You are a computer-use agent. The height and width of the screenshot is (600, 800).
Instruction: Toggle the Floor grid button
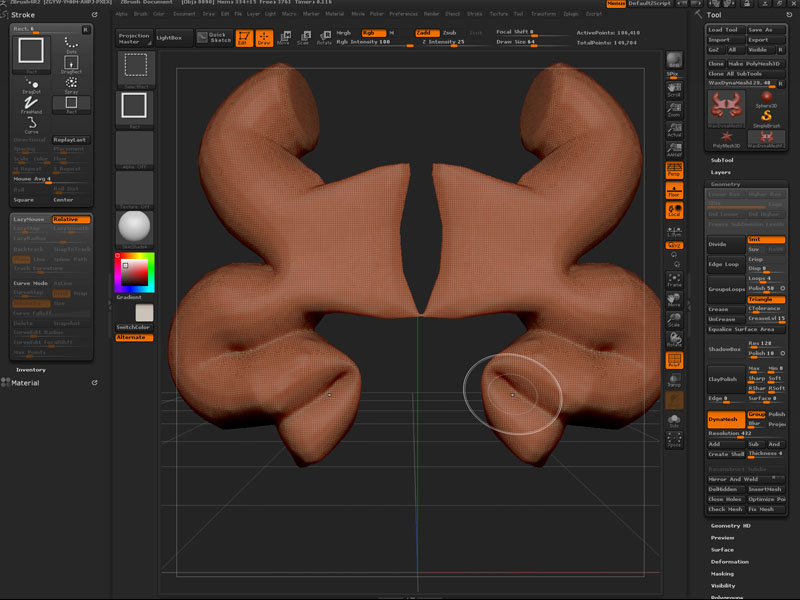click(x=674, y=190)
